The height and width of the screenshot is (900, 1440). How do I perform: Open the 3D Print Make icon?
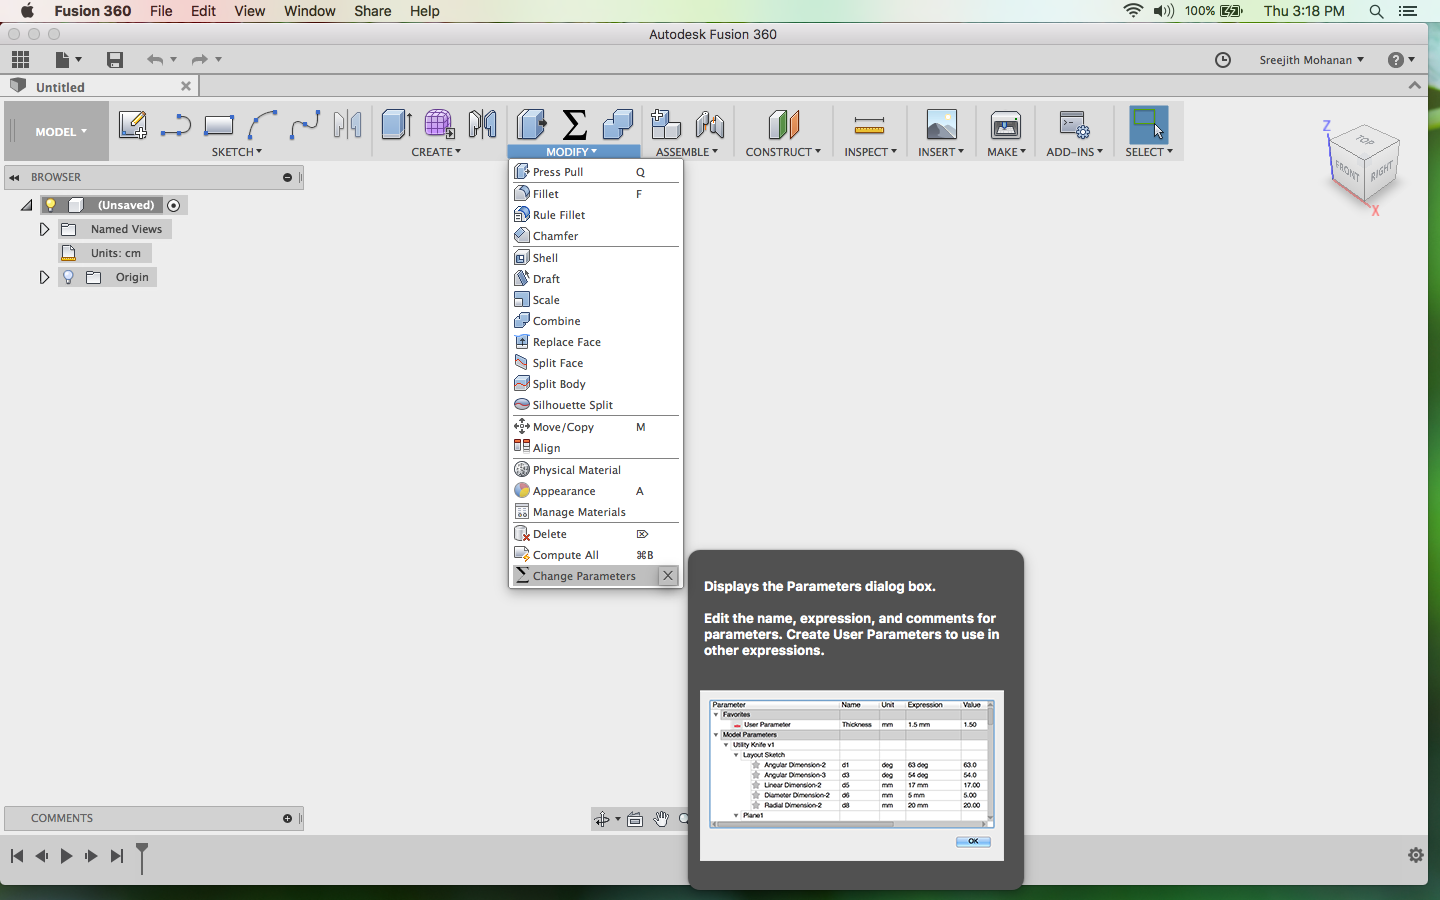[1006, 125]
